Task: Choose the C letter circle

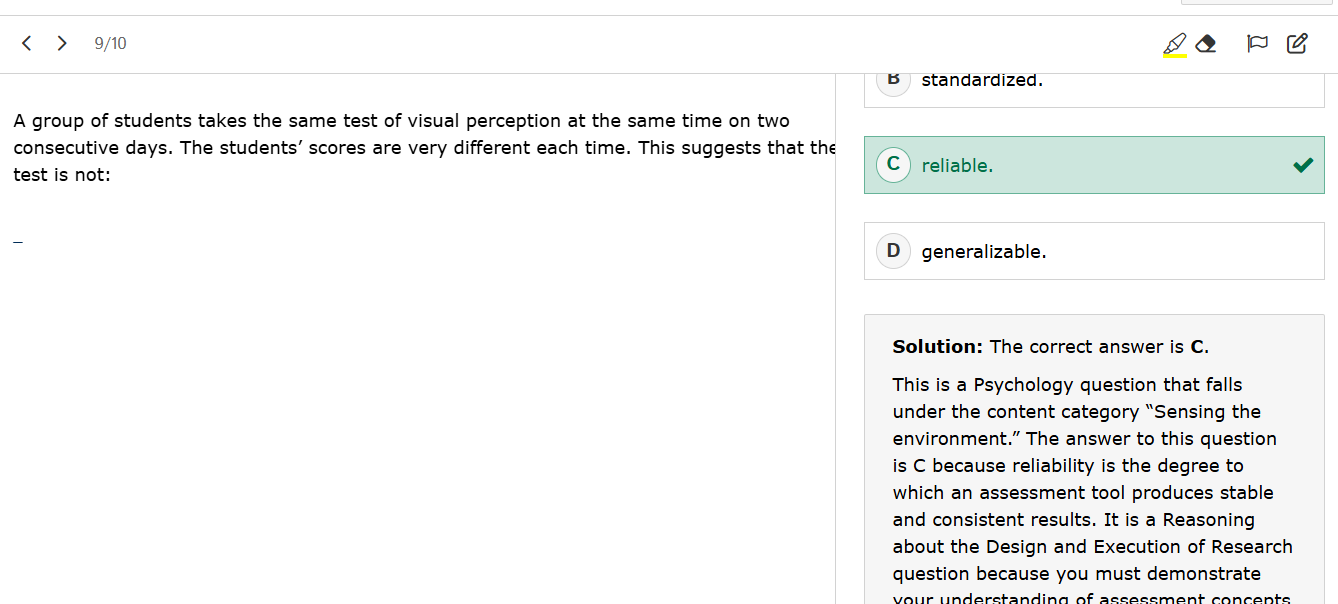Action: coord(893,165)
